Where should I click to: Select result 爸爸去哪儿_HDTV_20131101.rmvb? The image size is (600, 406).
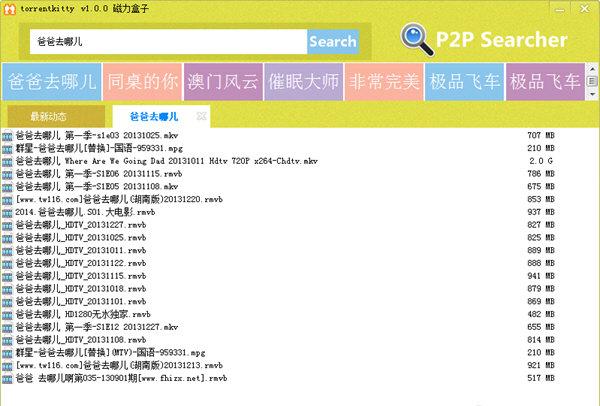78,301
